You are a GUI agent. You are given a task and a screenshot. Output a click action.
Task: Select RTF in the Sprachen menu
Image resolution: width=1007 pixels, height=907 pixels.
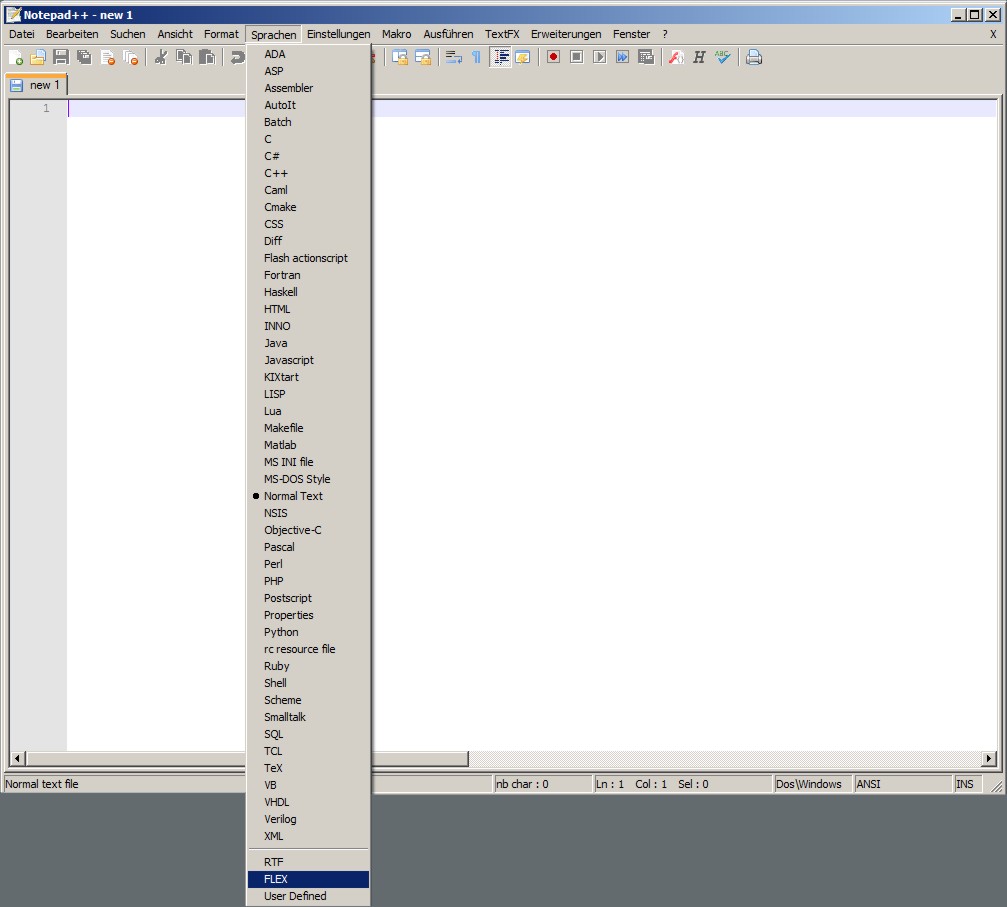point(308,862)
